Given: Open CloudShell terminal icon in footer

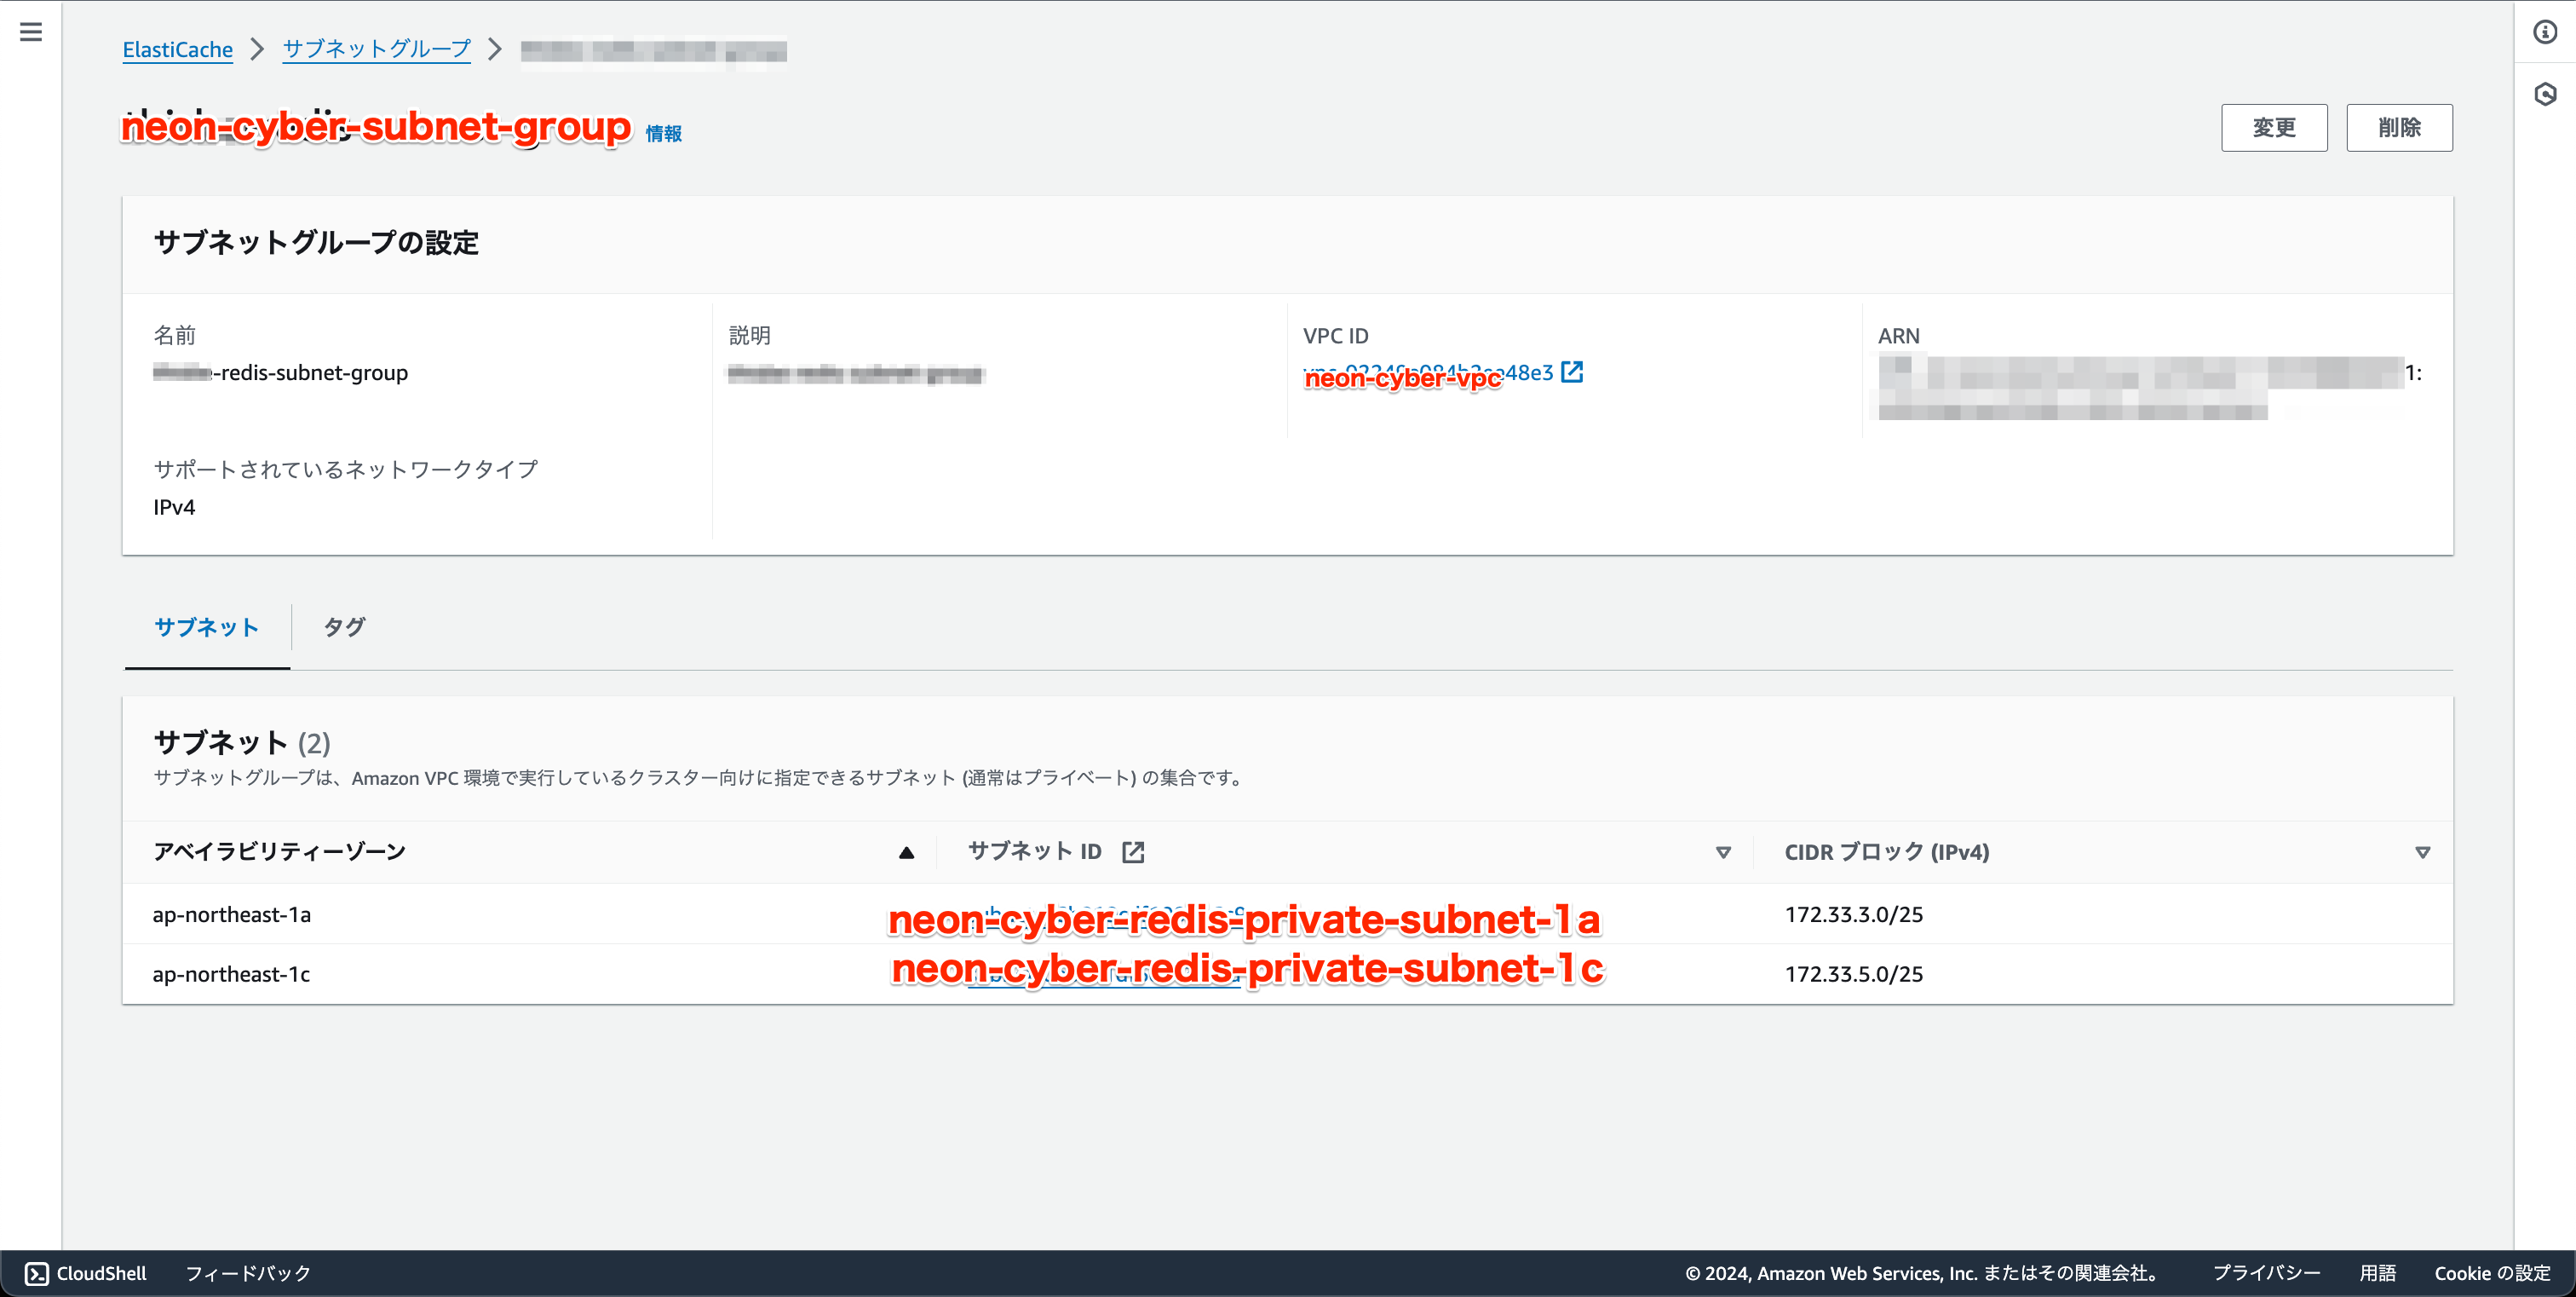Looking at the screenshot, I should pos(37,1273).
